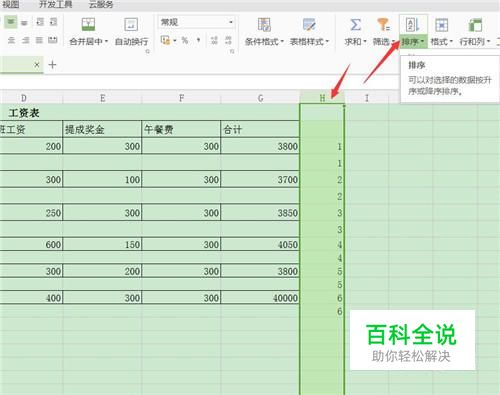Click the cell with value 40000
The height and width of the screenshot is (395, 500).
260,297
